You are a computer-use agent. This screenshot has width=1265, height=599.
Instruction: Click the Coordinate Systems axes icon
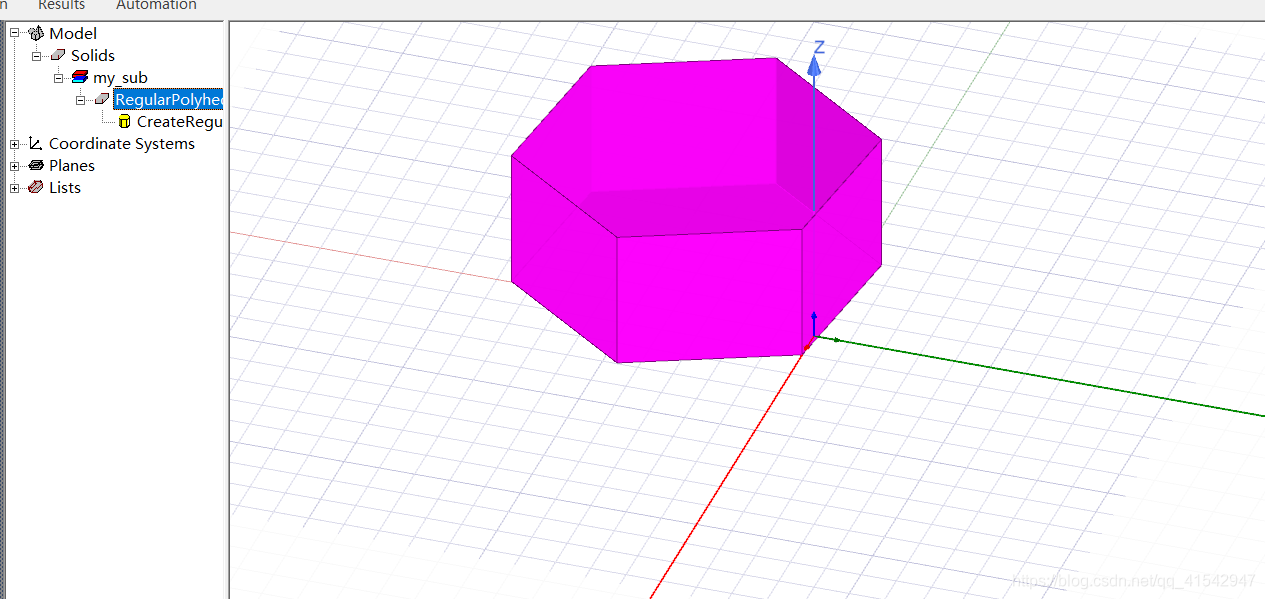pyautogui.click(x=36, y=143)
